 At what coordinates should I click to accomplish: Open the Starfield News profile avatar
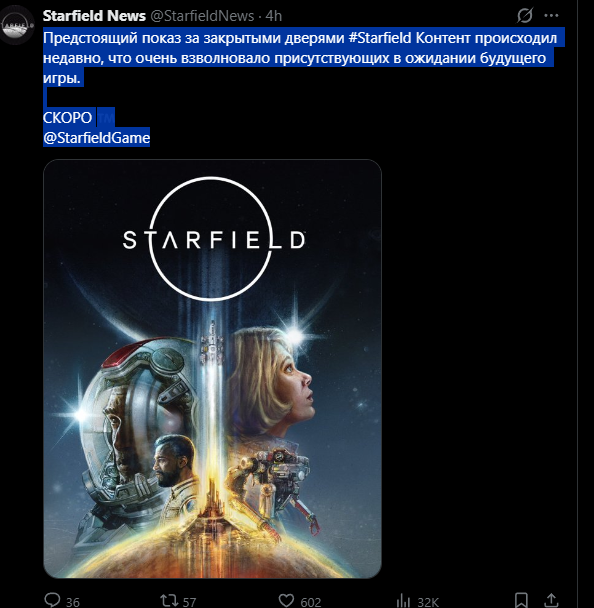coord(17,24)
